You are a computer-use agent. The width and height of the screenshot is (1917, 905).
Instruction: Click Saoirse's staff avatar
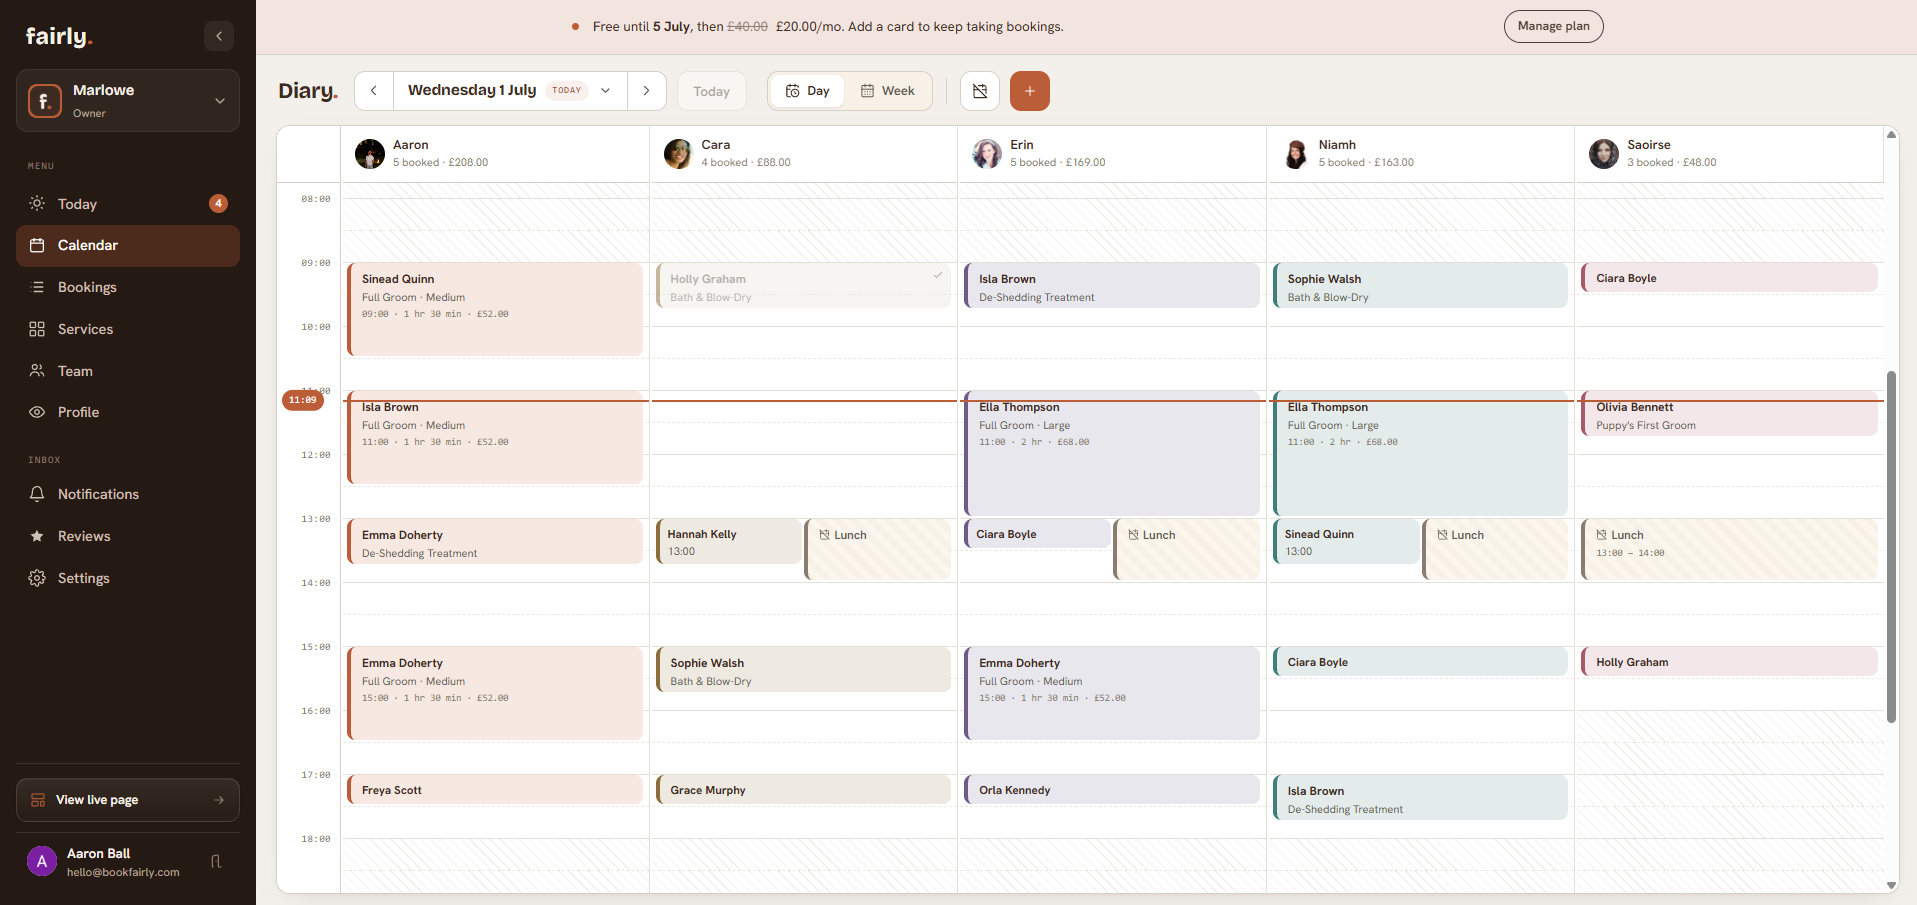coord(1604,154)
